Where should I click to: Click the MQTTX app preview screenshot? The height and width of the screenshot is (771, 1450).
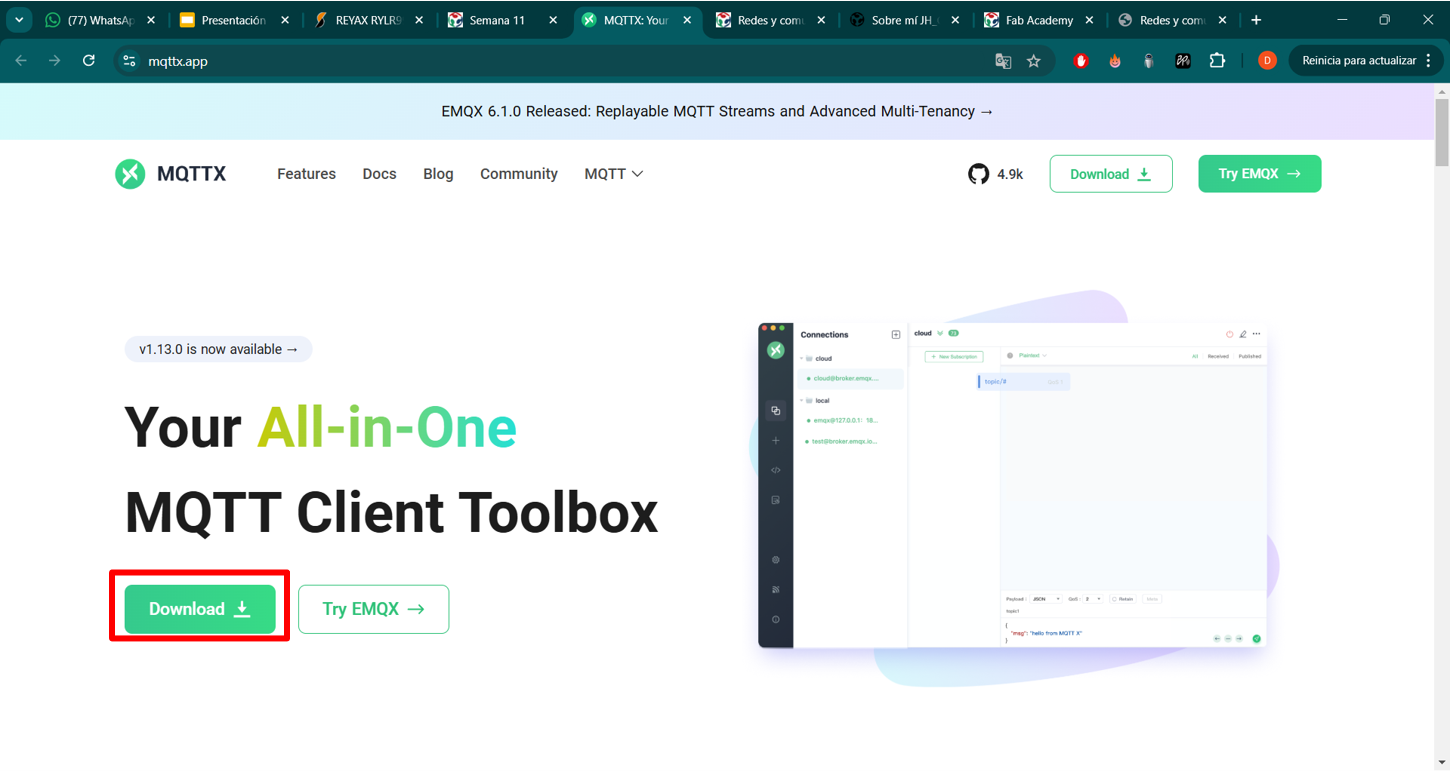click(1012, 485)
